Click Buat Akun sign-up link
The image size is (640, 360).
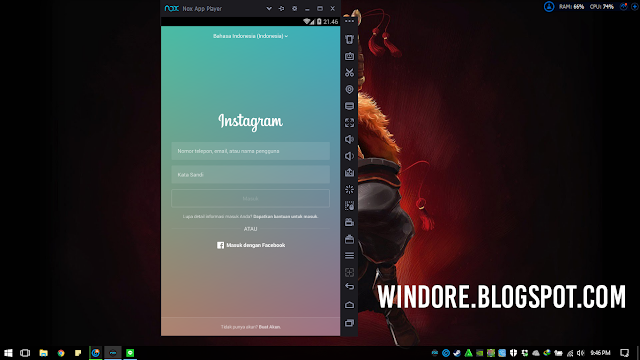pyautogui.click(x=270, y=327)
